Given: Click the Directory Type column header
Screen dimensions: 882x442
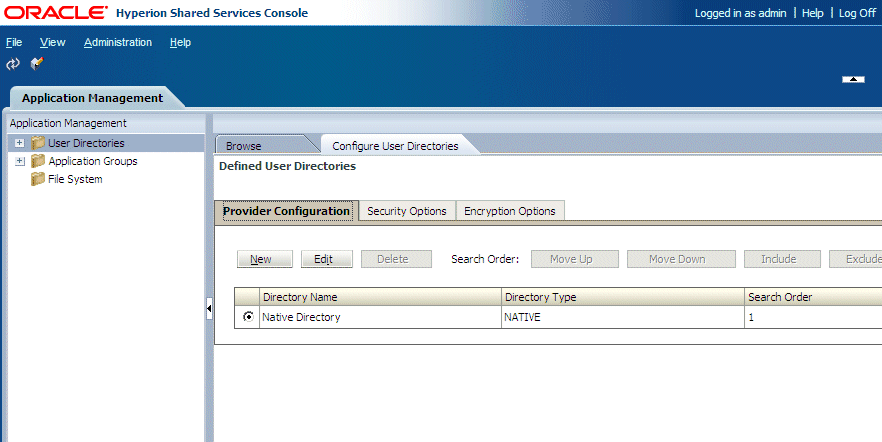Looking at the screenshot, I should point(623,297).
